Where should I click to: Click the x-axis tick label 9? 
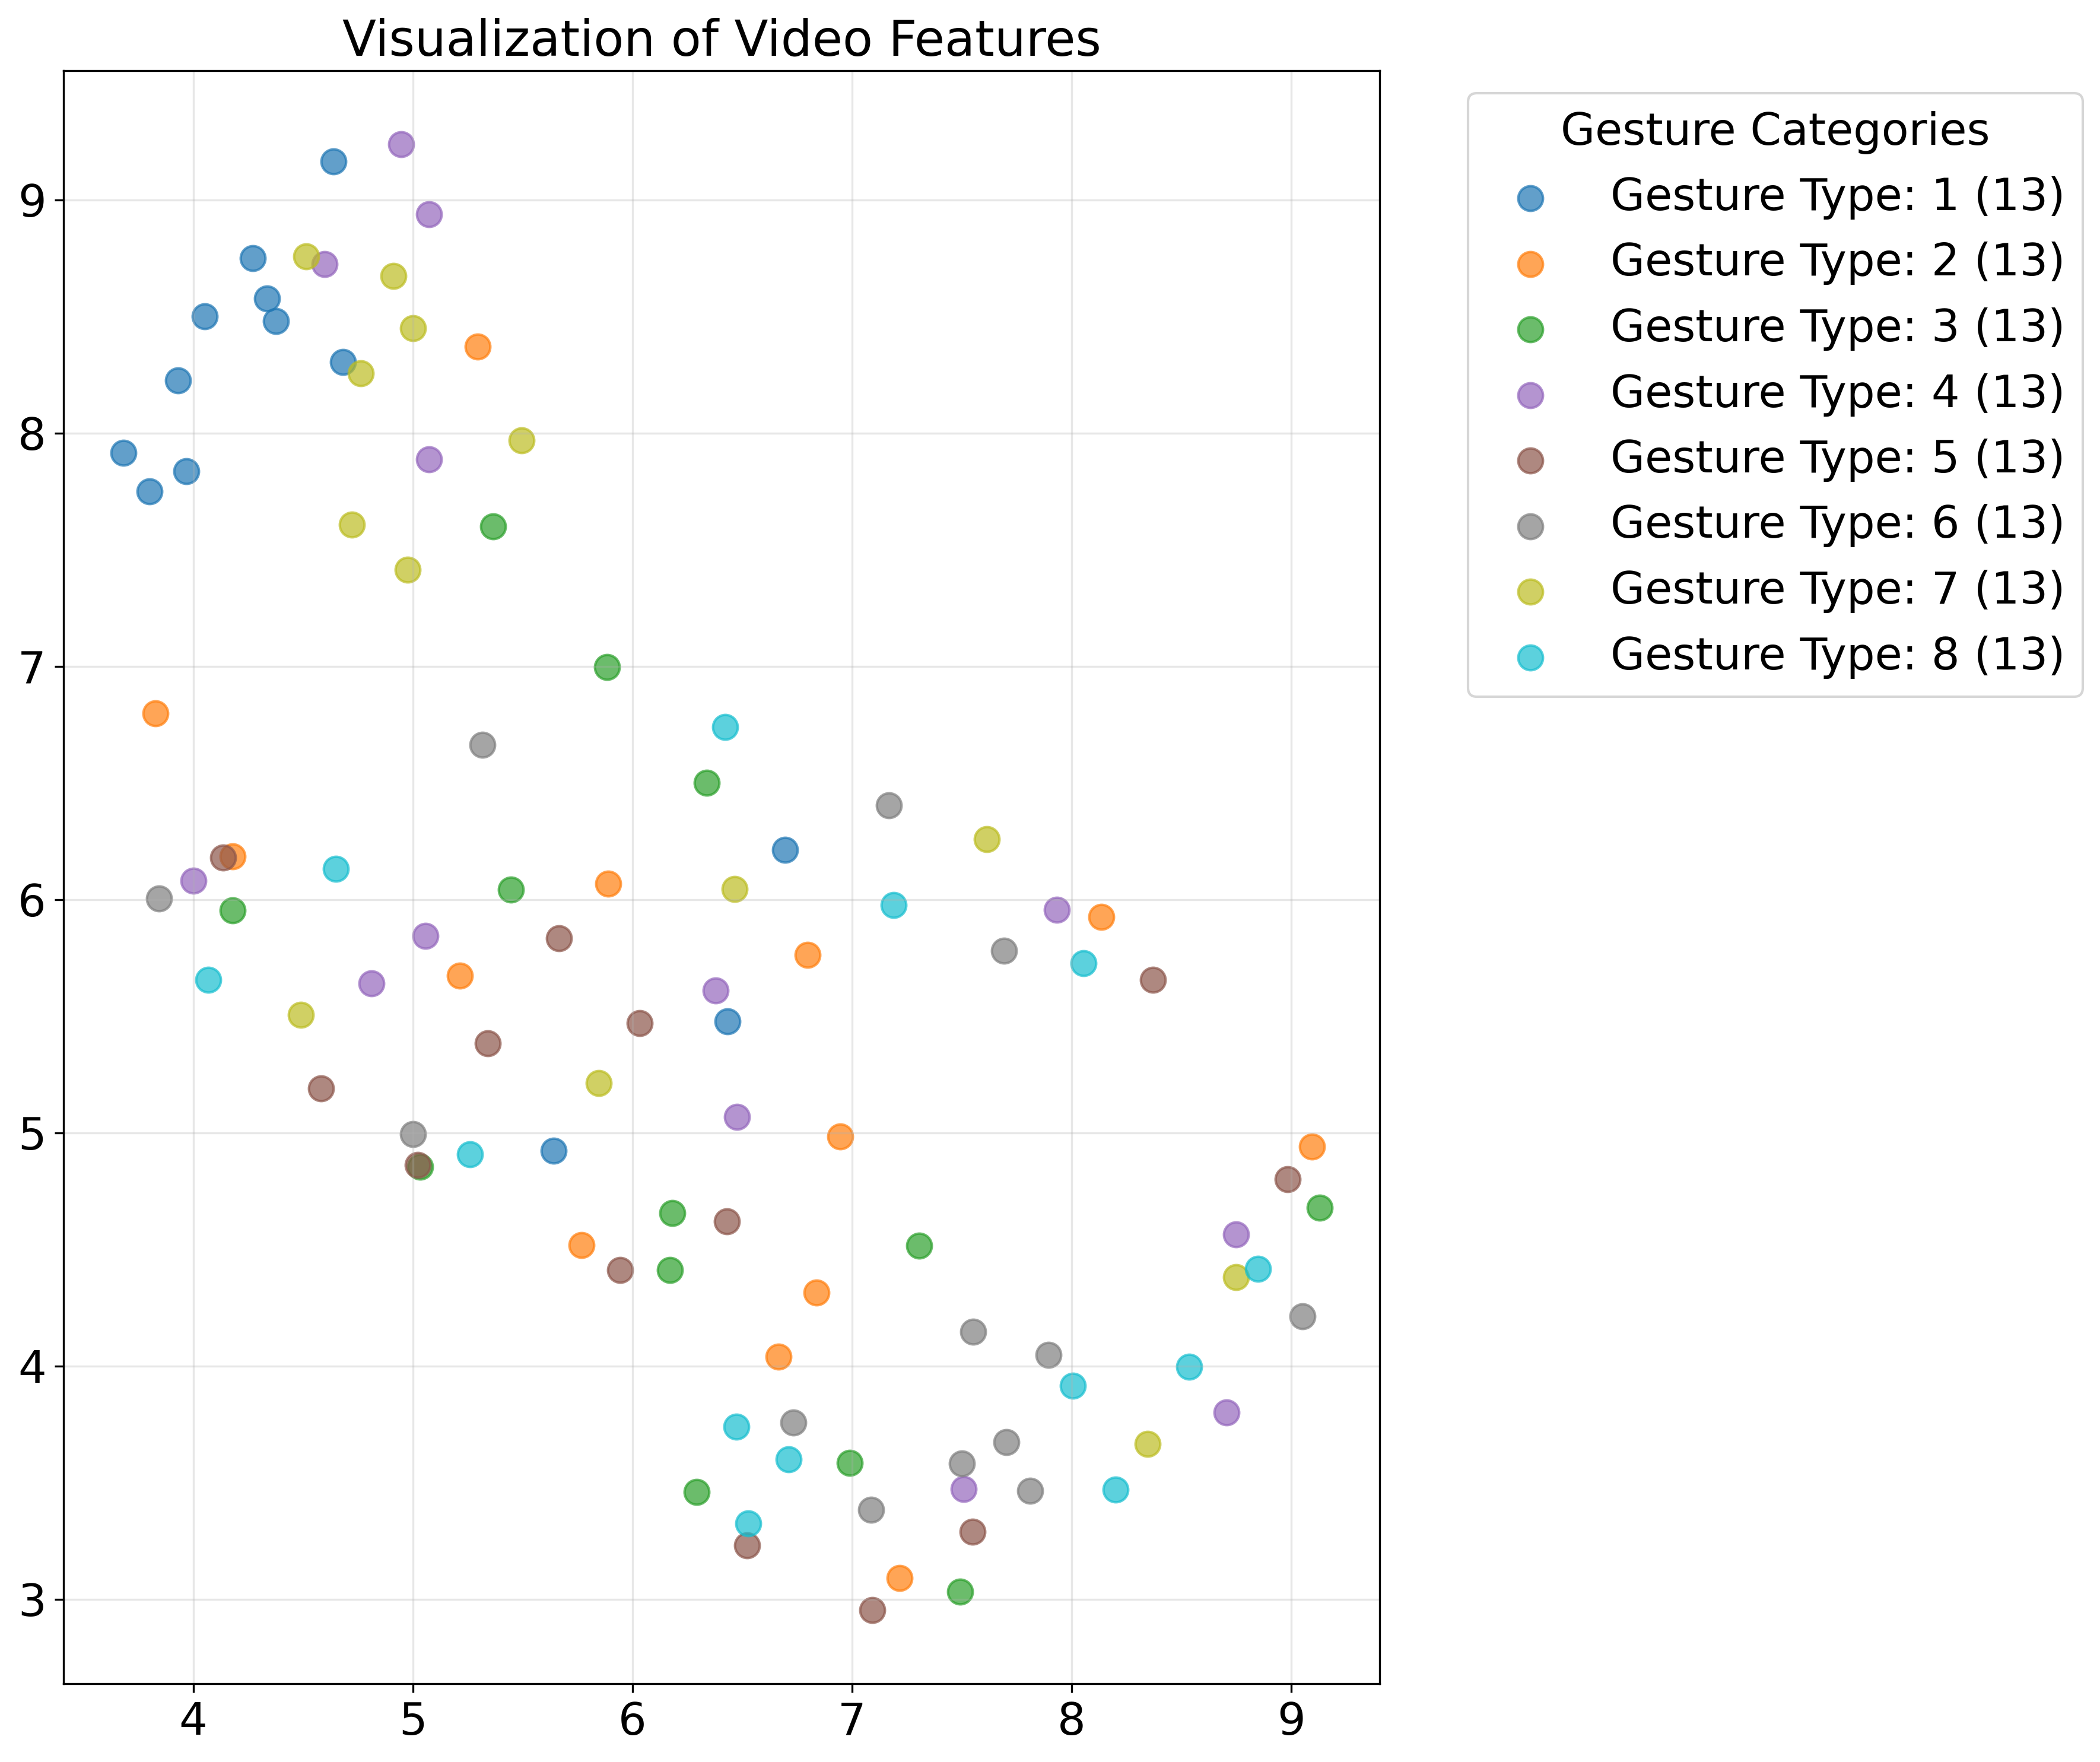(x=1291, y=1720)
